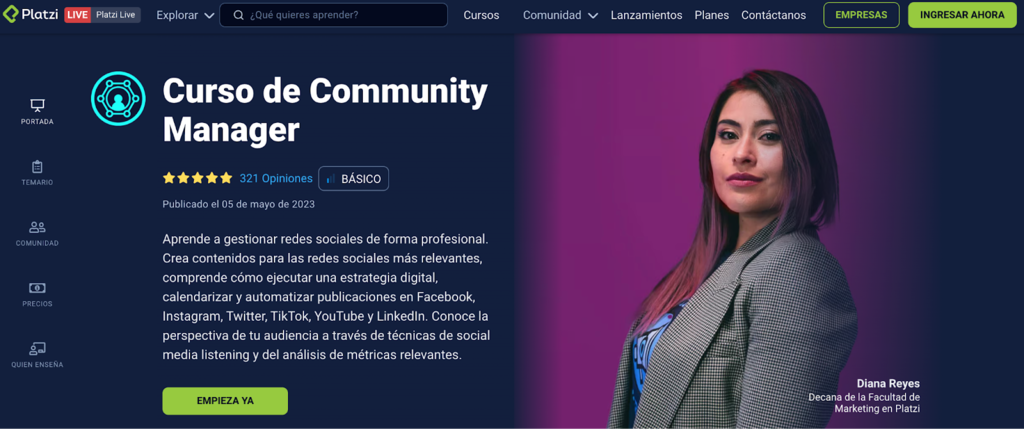The height and width of the screenshot is (429, 1024).
Task: Click the Diana Reyes instructor photo
Action: coord(731,248)
